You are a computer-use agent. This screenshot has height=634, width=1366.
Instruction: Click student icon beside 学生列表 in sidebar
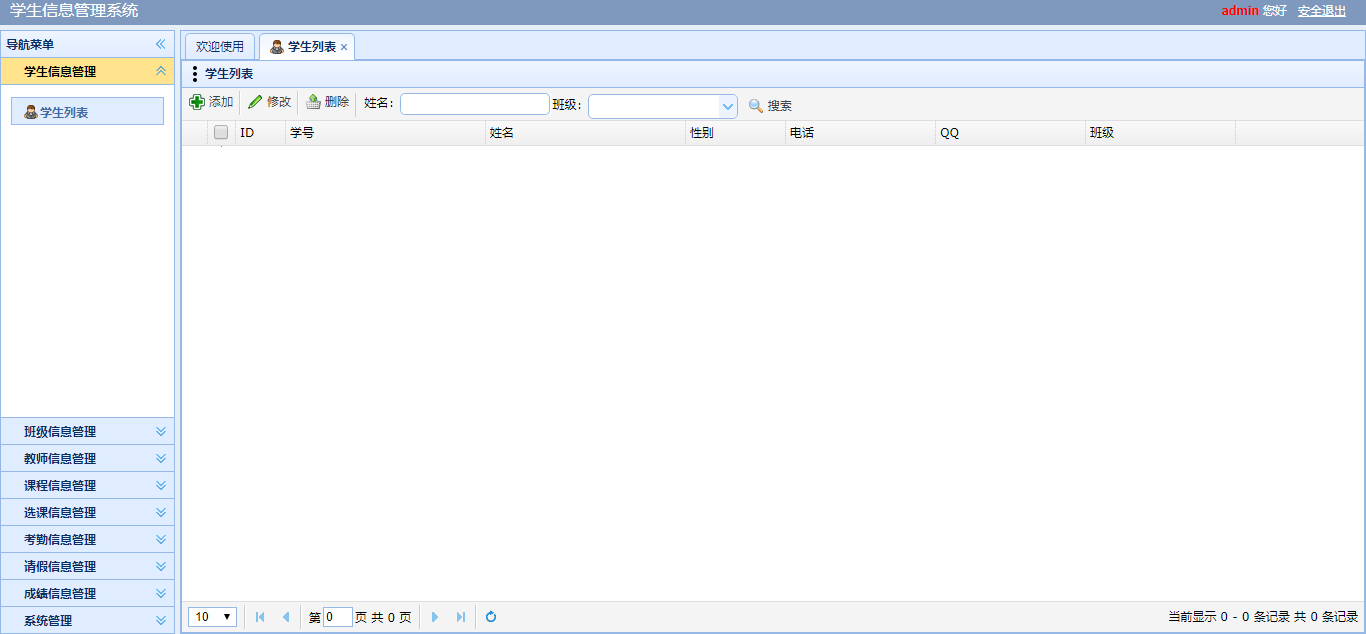(30, 112)
